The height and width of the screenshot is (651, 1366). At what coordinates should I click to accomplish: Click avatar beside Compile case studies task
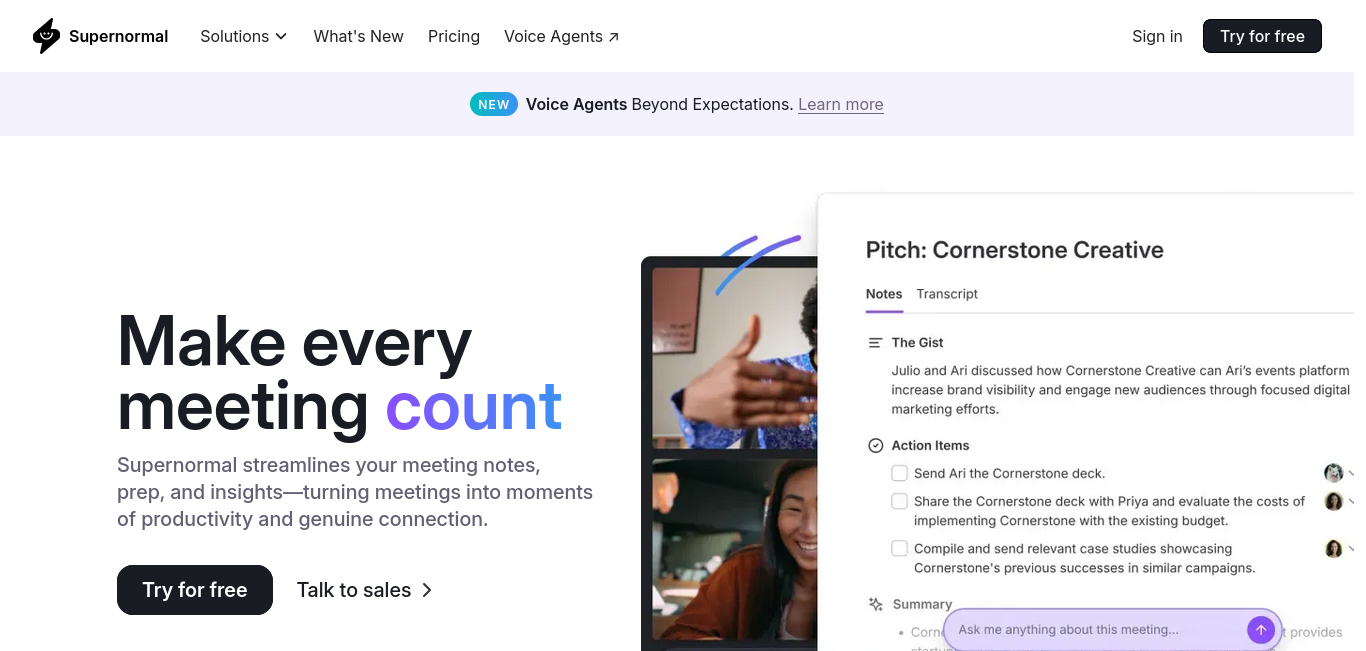[1333, 548]
